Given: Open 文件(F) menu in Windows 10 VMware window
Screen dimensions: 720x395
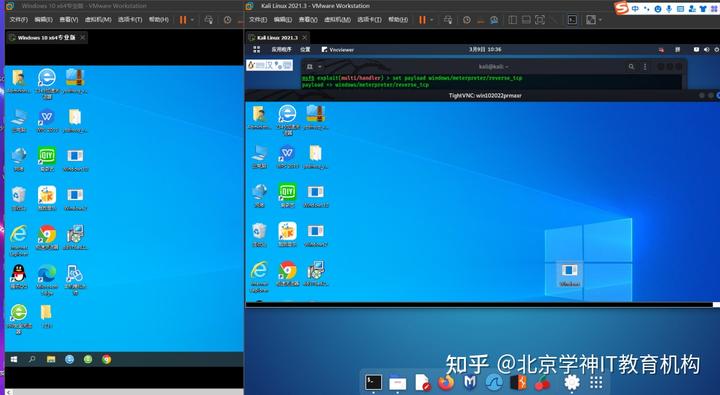Looking at the screenshot, I should [19, 20].
